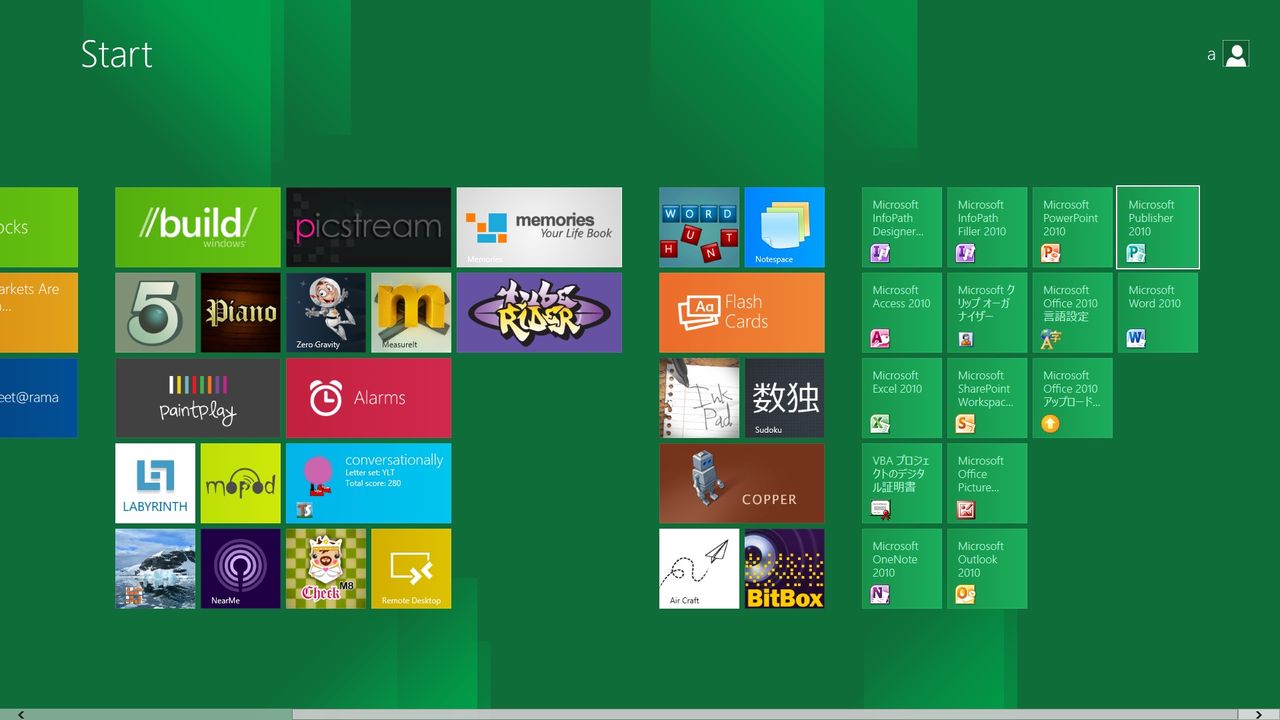Select the Microsoft Publisher 2010 tile

pyautogui.click(x=1158, y=227)
